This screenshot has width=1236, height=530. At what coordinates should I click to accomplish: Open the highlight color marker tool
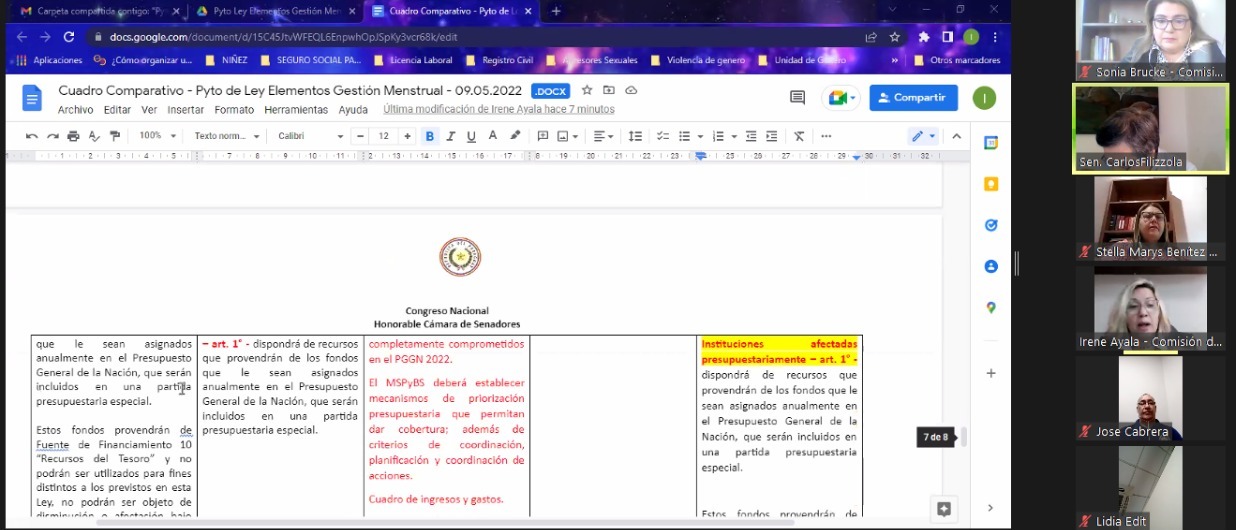point(515,136)
